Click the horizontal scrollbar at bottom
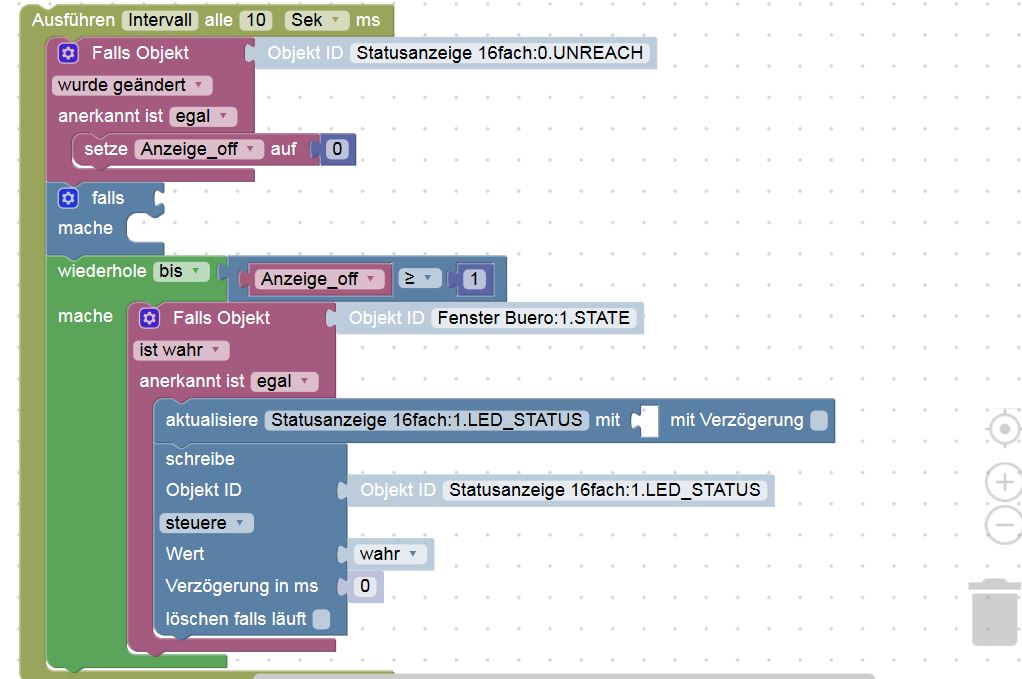The image size is (1022, 679). click(x=564, y=676)
